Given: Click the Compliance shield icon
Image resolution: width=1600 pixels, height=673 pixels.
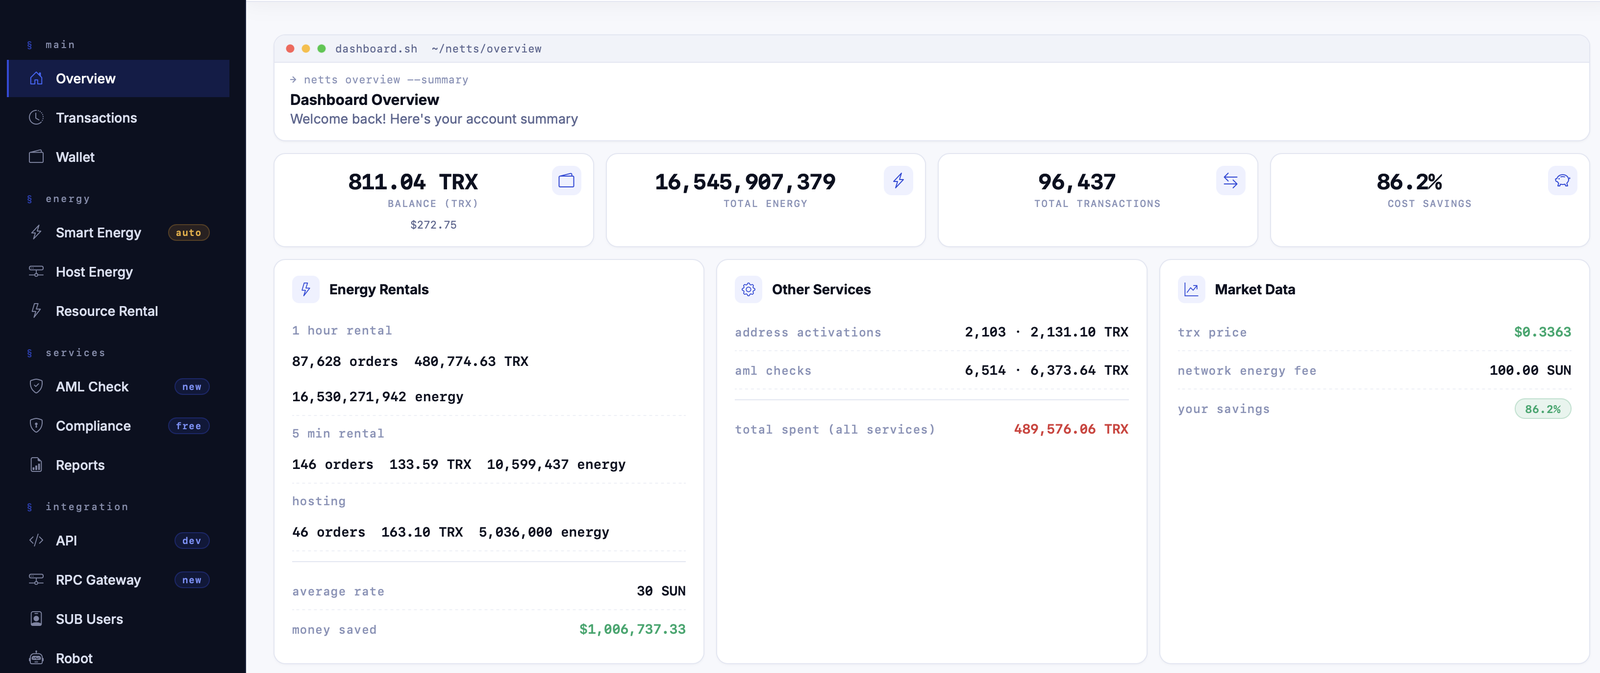Looking at the screenshot, I should coord(36,425).
